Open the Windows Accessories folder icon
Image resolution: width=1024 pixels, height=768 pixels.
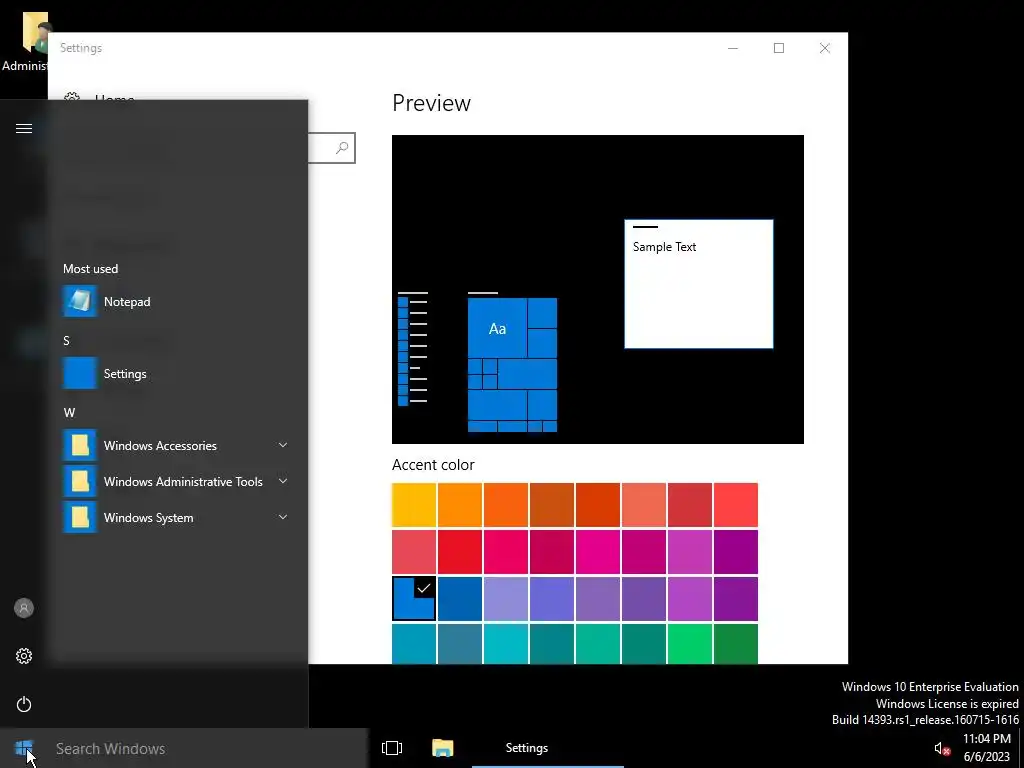pyautogui.click(x=80, y=445)
